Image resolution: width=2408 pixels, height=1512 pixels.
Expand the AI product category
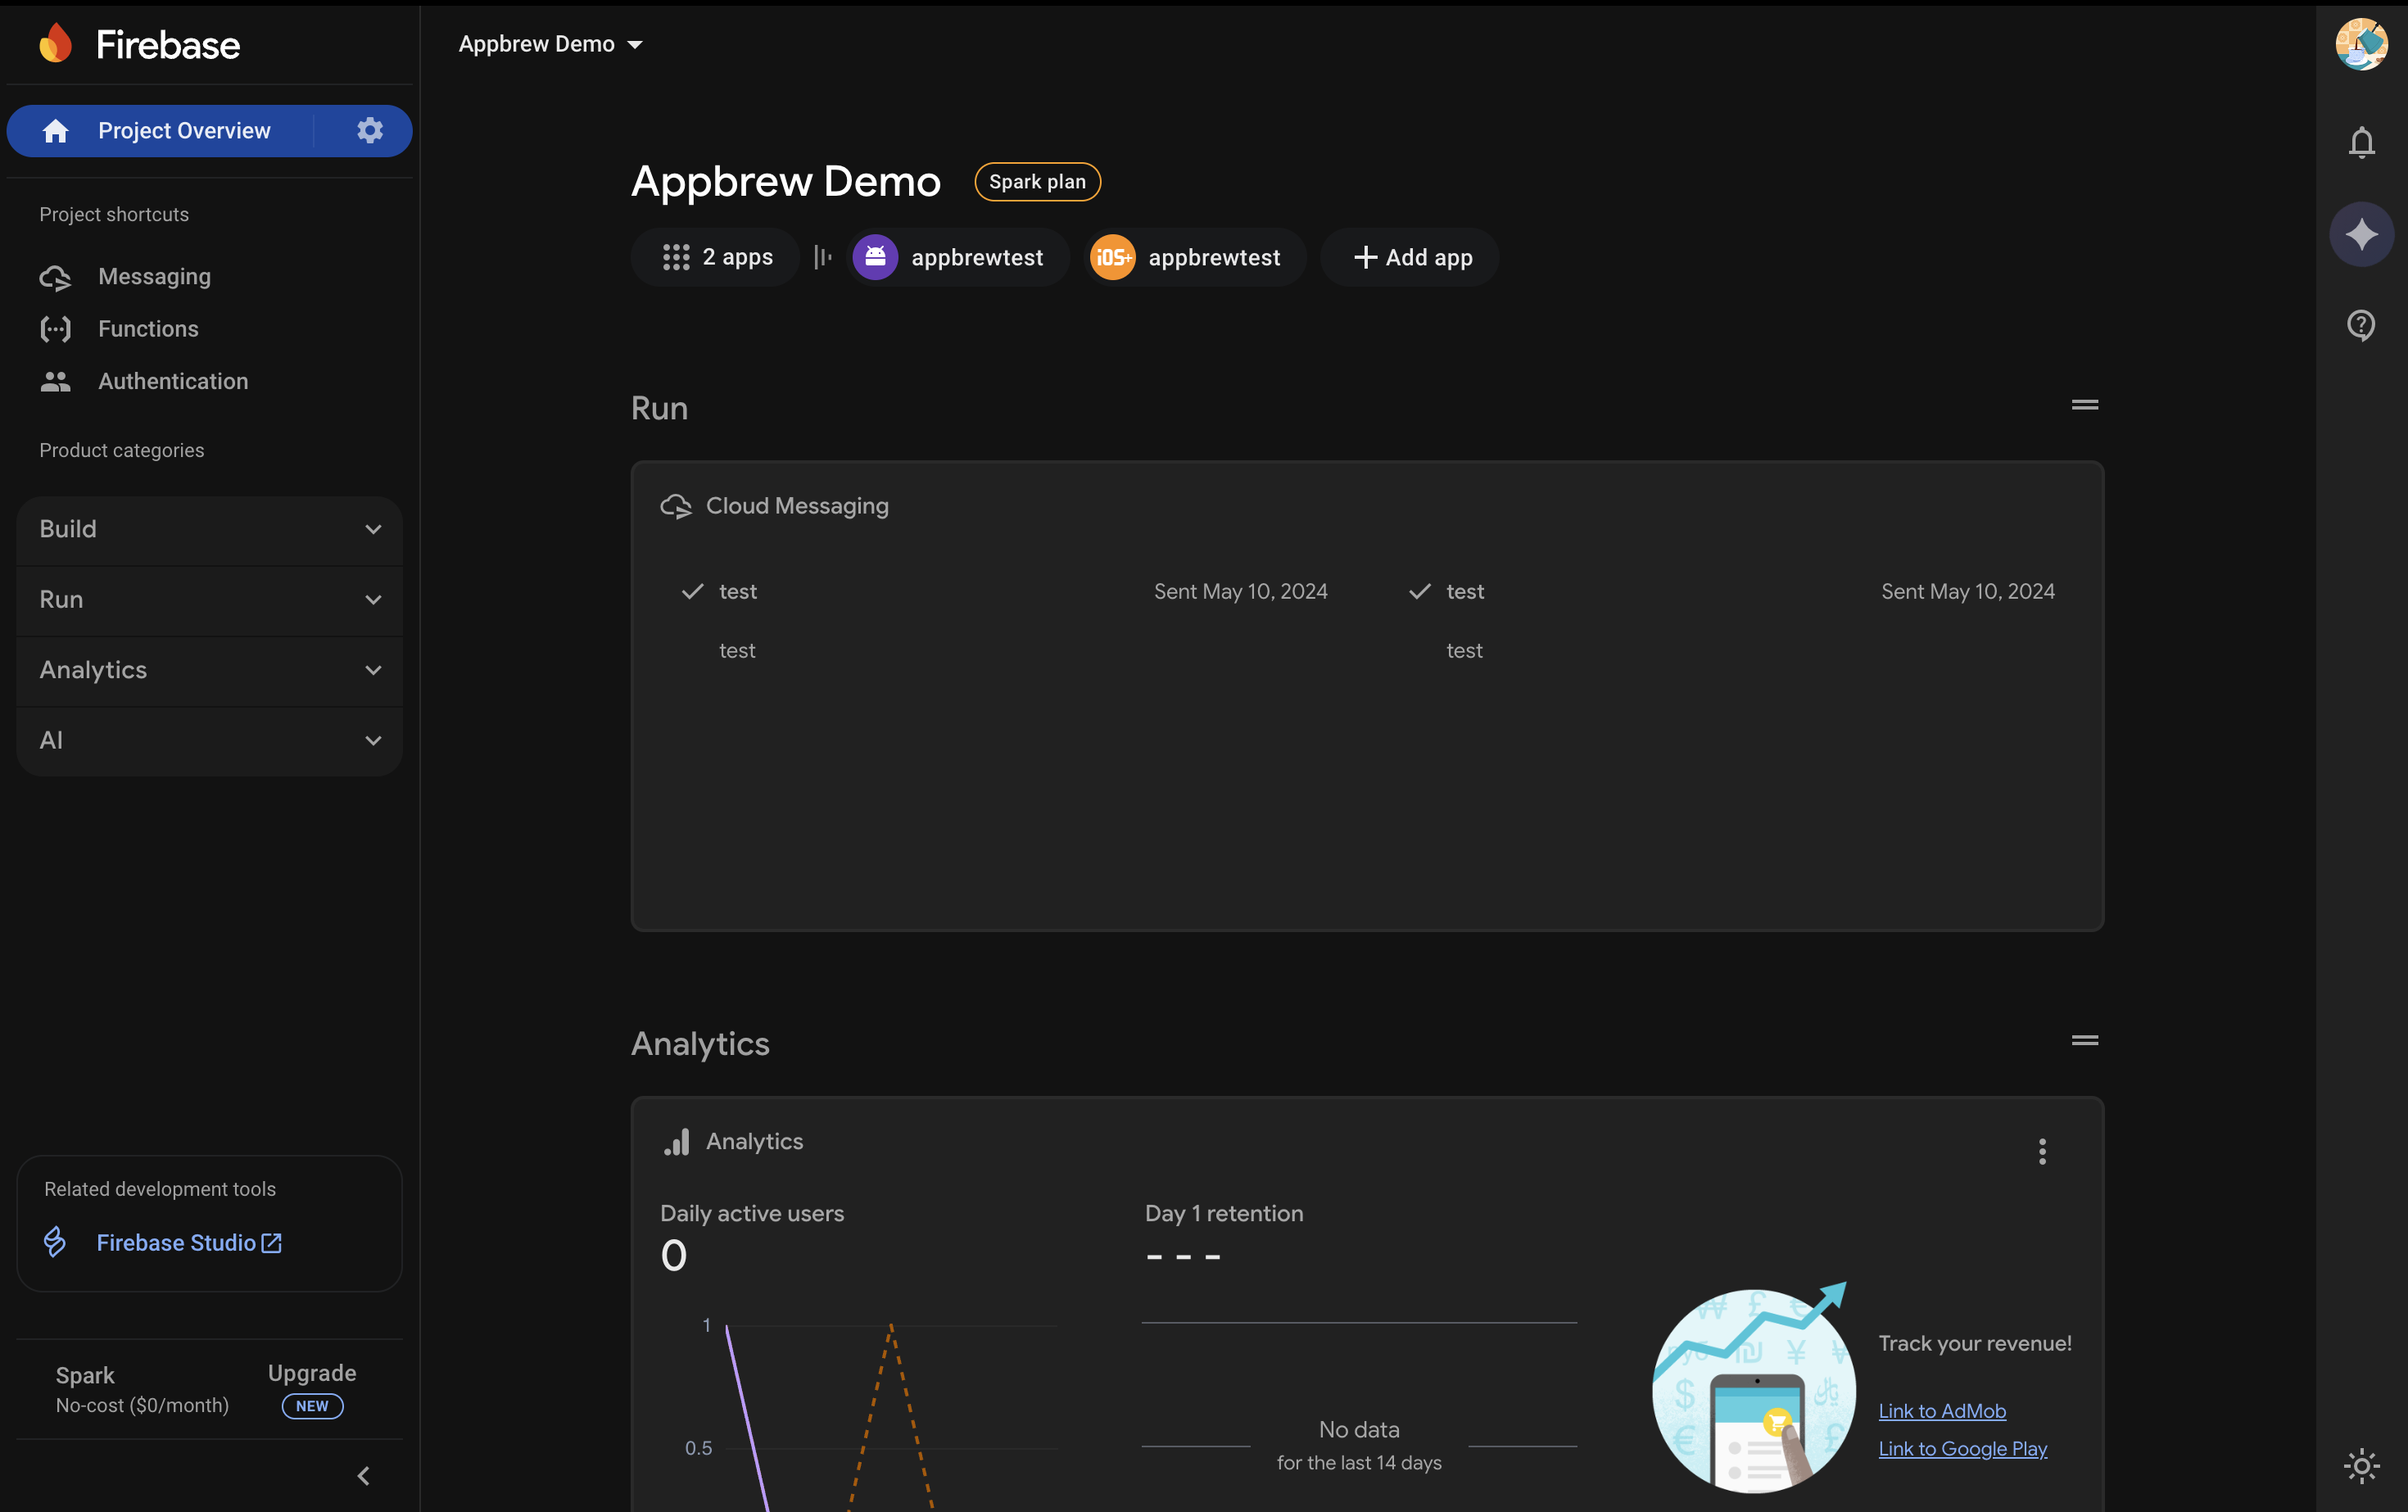209,740
